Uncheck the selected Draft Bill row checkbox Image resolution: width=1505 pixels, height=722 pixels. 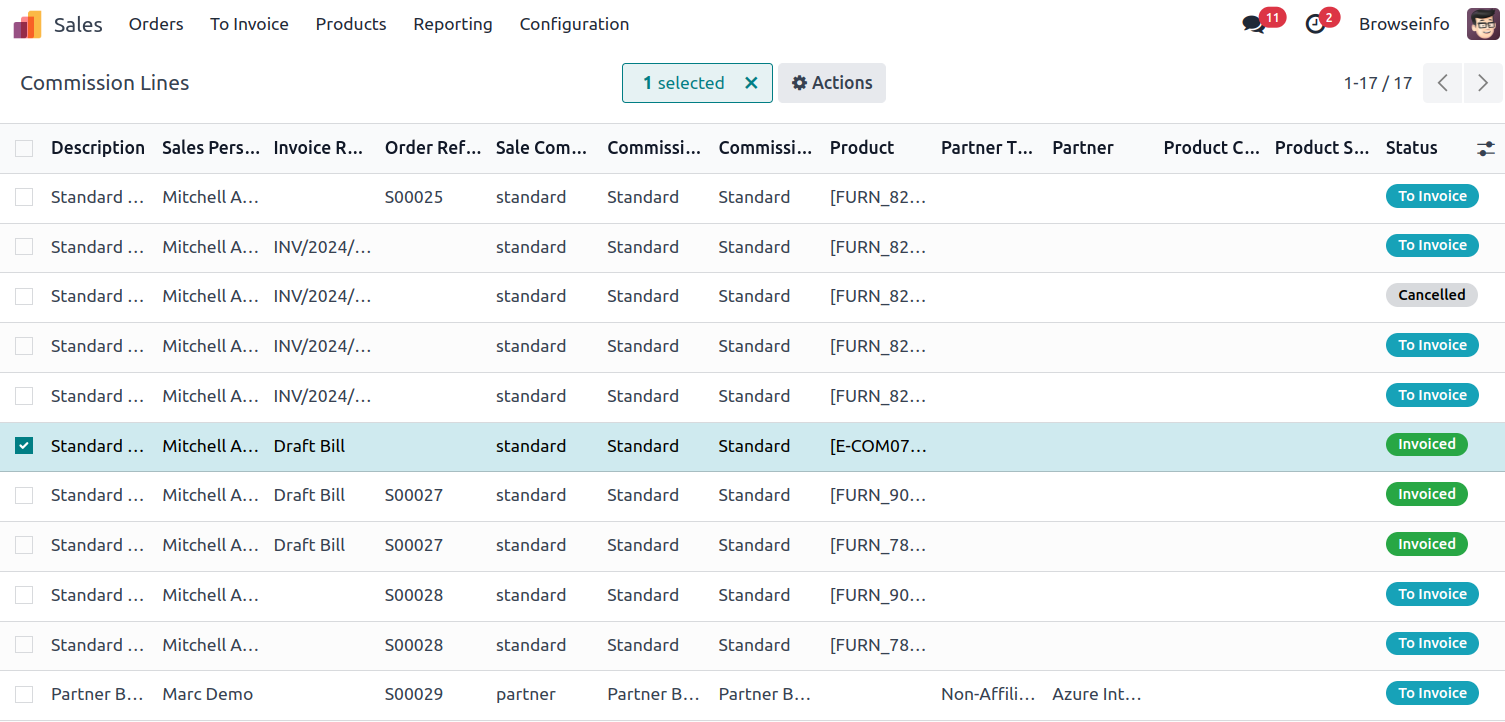pos(24,446)
